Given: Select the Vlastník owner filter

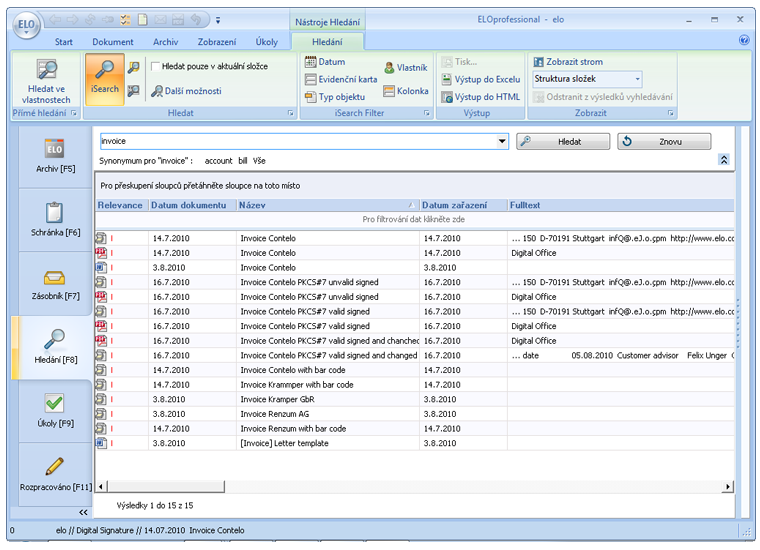Looking at the screenshot, I should click(x=406, y=68).
